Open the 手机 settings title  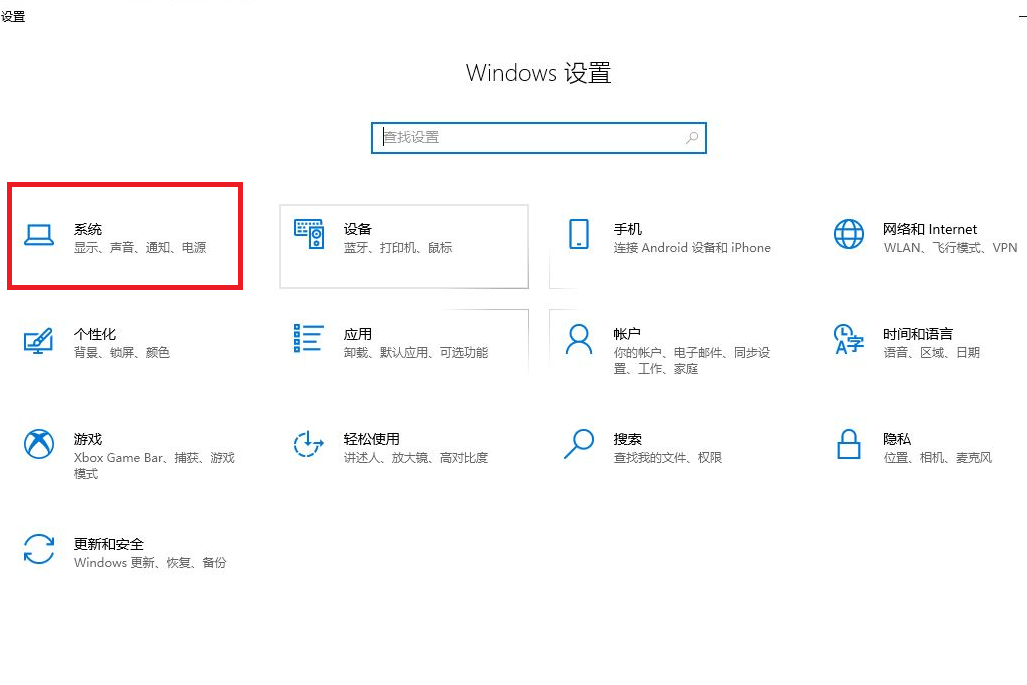pos(627,229)
